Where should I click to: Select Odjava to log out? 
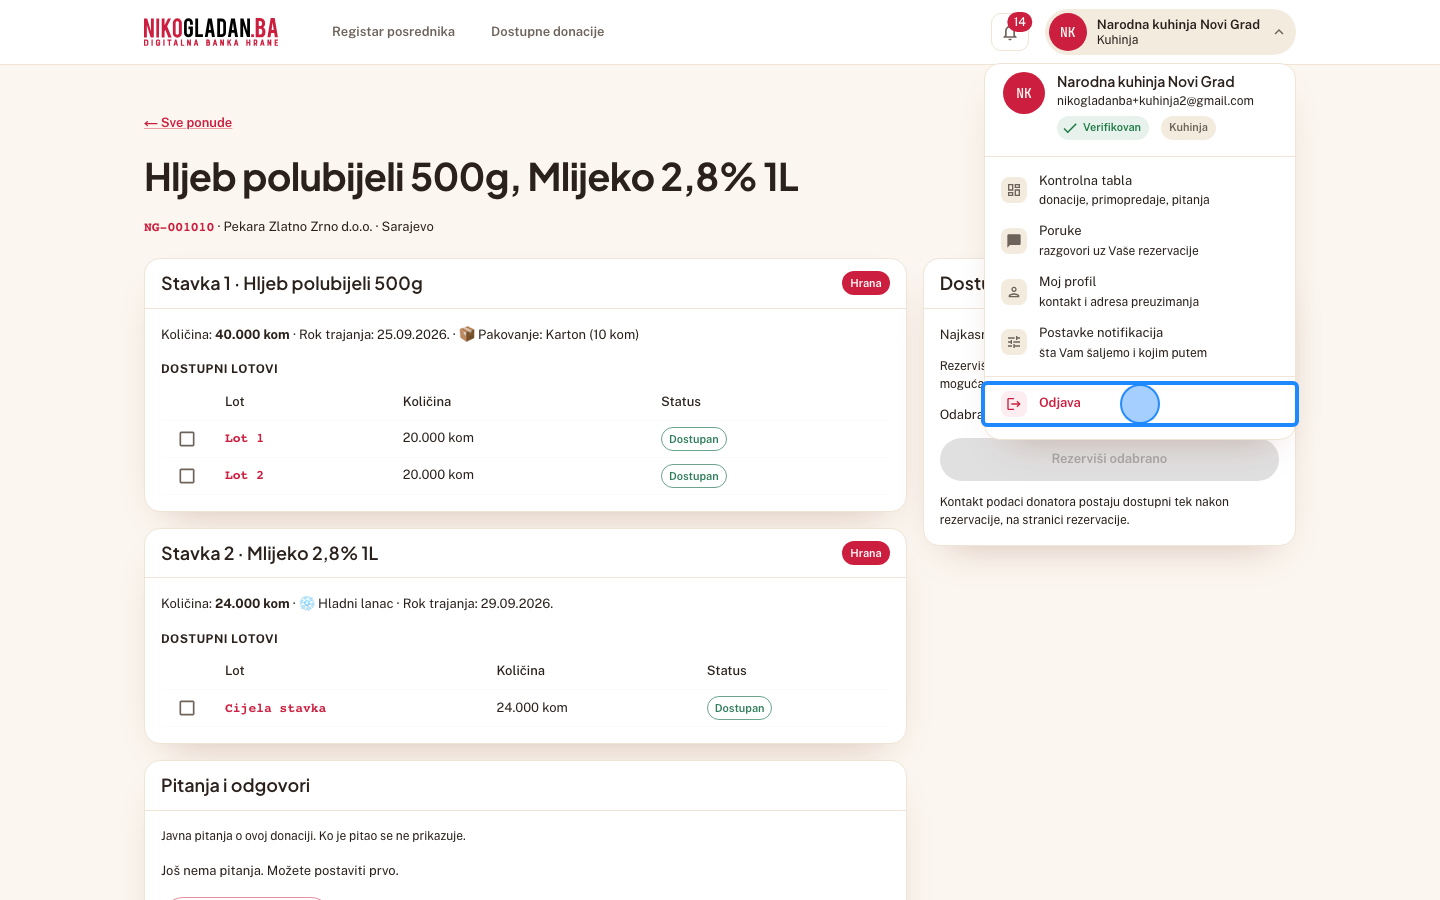1140,404
